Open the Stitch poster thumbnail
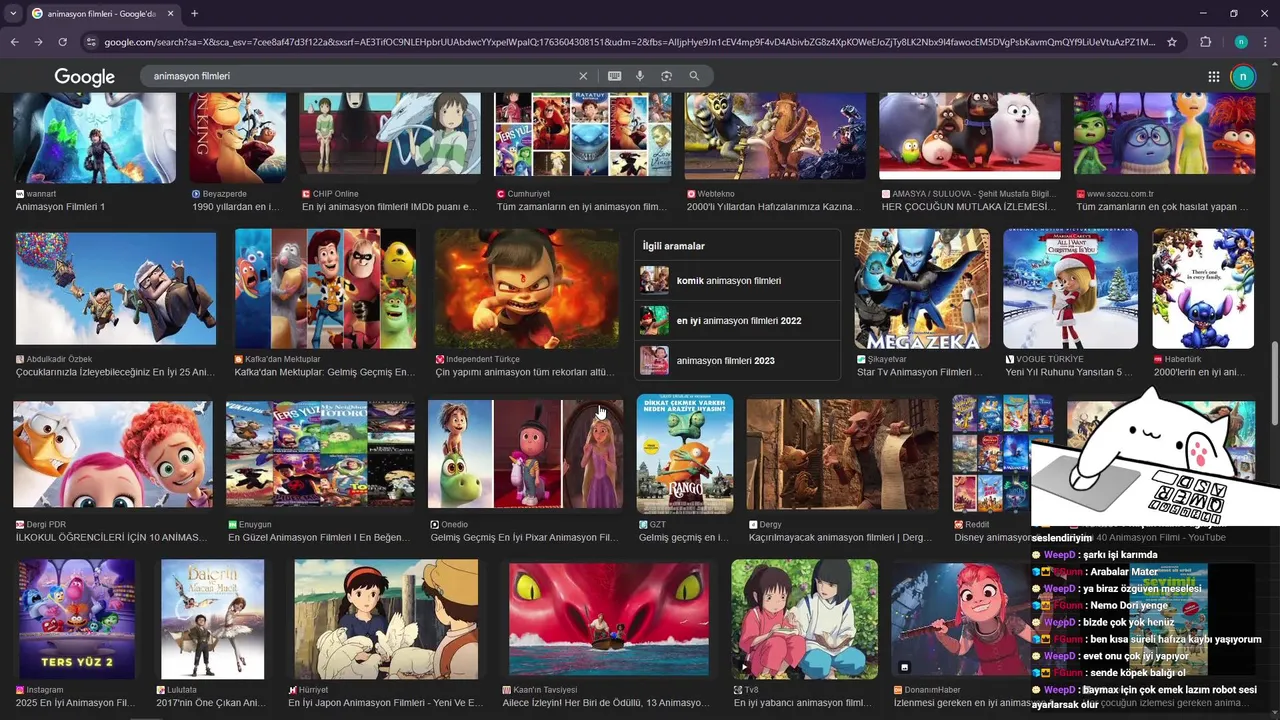The height and width of the screenshot is (720, 1280). coord(1203,289)
